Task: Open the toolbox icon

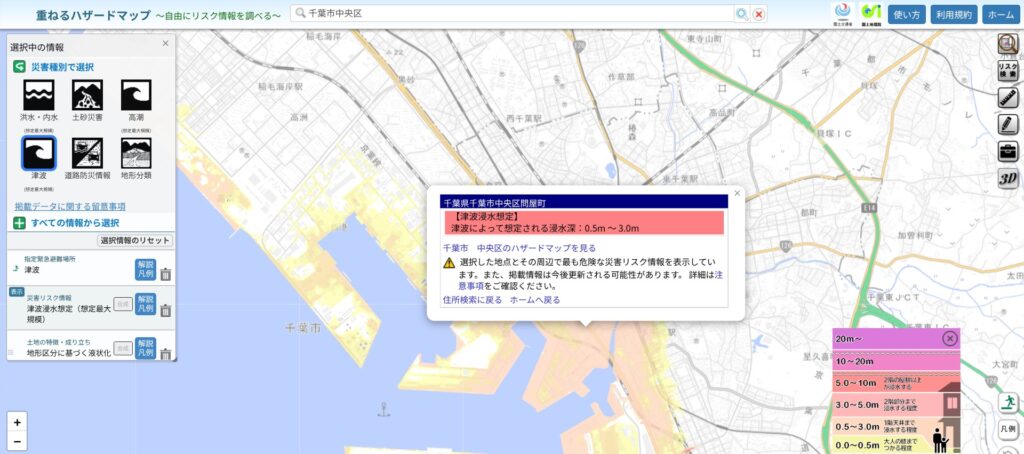Action: (1008, 151)
